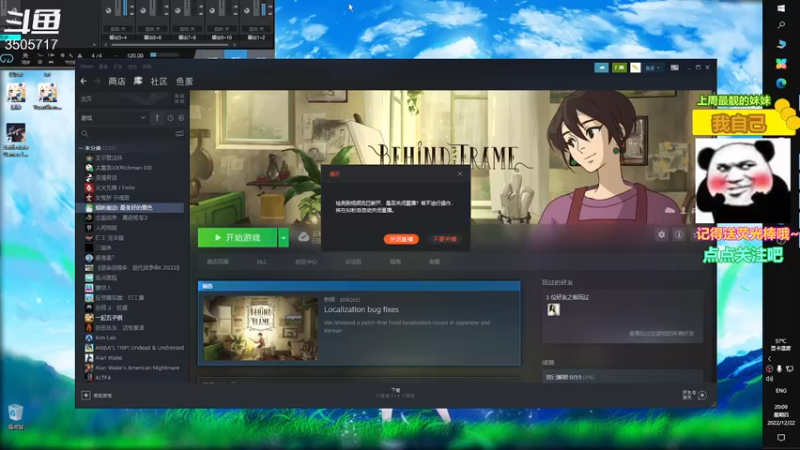
Task: Open advanced library filter options icon
Action: click(180, 134)
